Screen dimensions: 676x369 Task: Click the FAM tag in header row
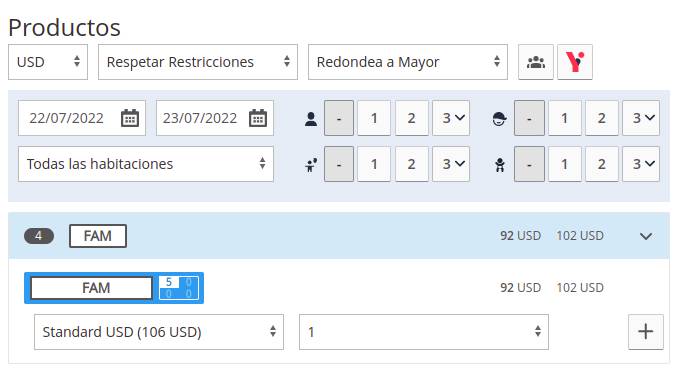point(98,236)
